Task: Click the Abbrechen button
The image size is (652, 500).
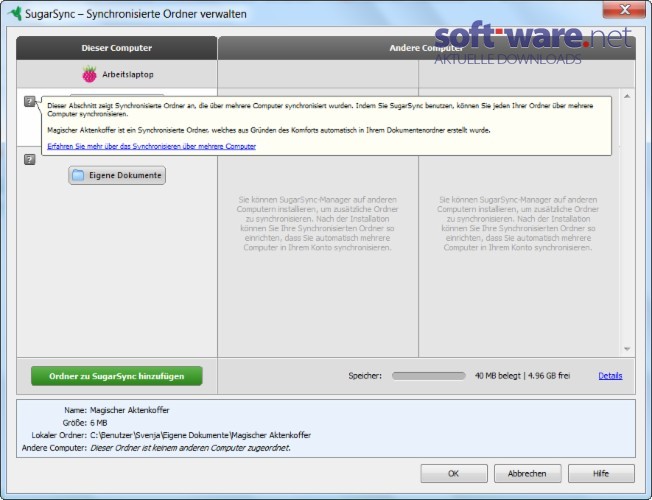Action: point(527,473)
